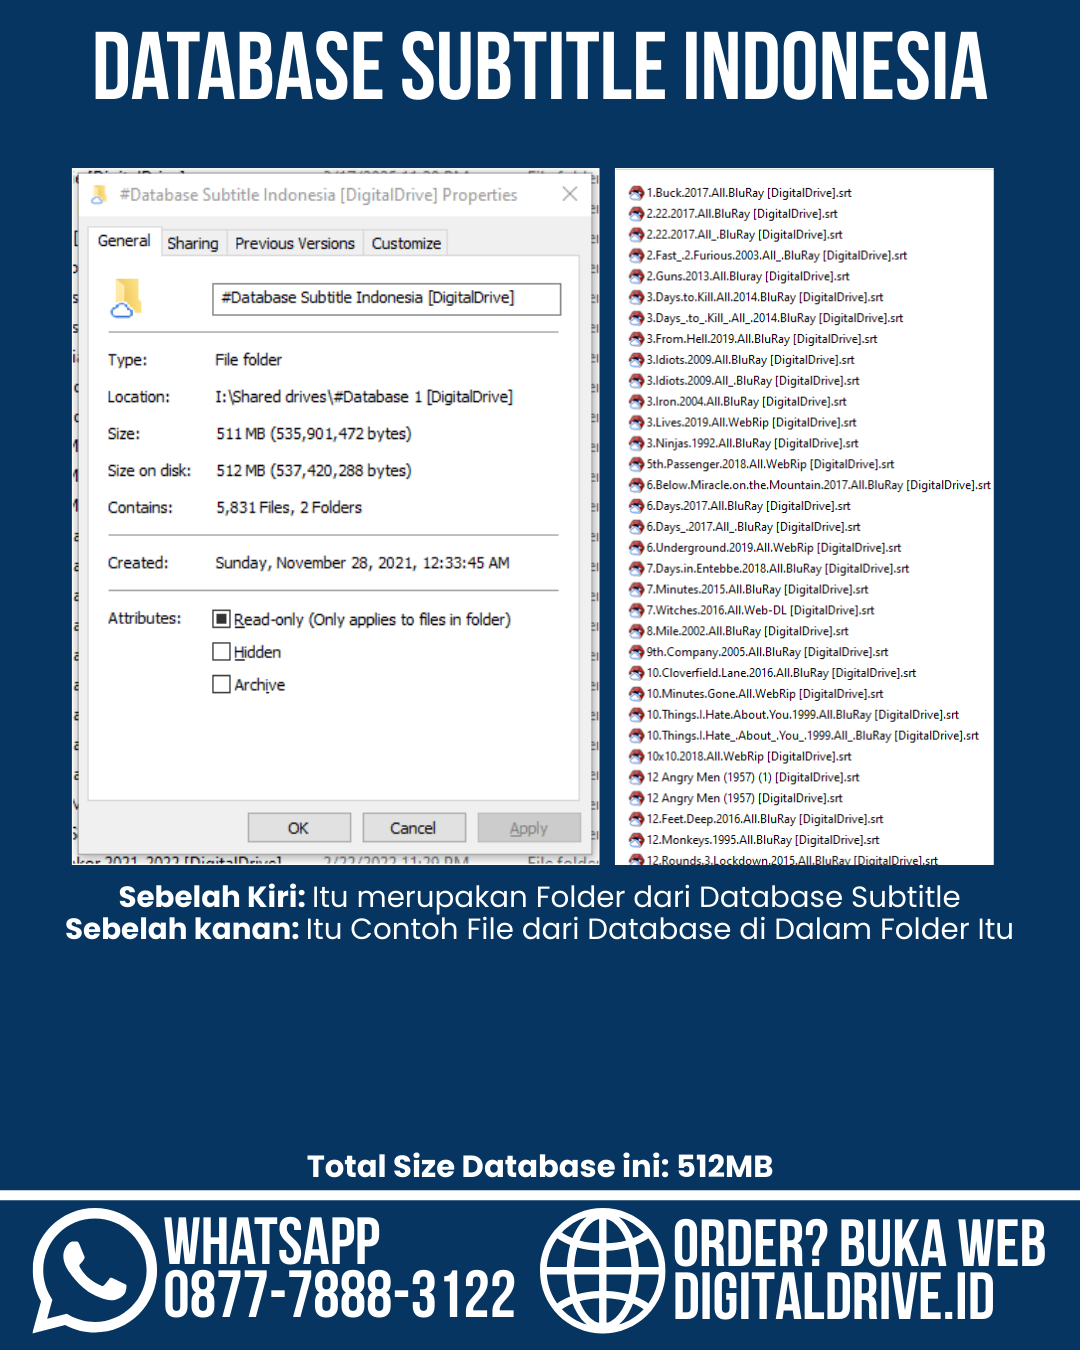1080x1350 pixels.
Task: Click the globe web icon
Action: 602,1270
